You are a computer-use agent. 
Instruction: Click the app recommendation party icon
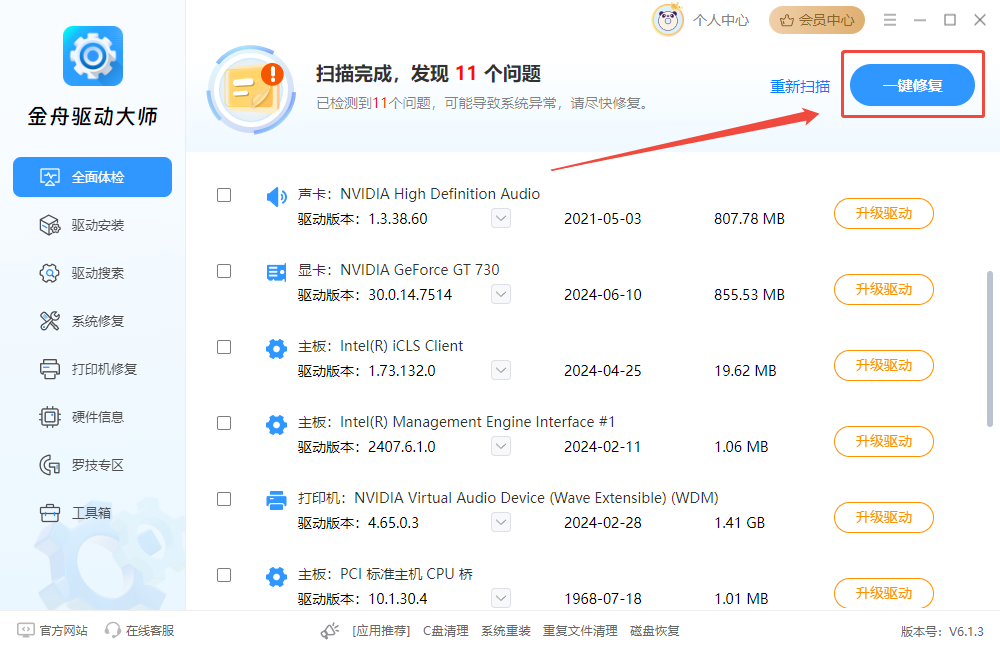click(x=330, y=631)
